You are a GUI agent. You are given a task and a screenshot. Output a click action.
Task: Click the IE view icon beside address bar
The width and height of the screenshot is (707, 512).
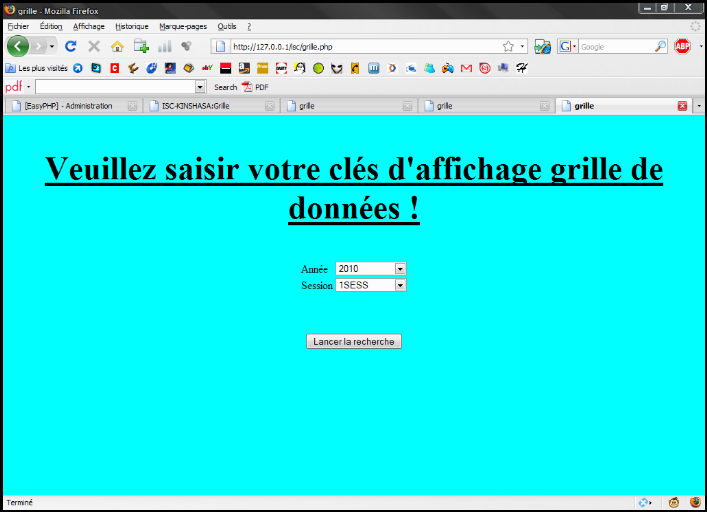pos(542,46)
